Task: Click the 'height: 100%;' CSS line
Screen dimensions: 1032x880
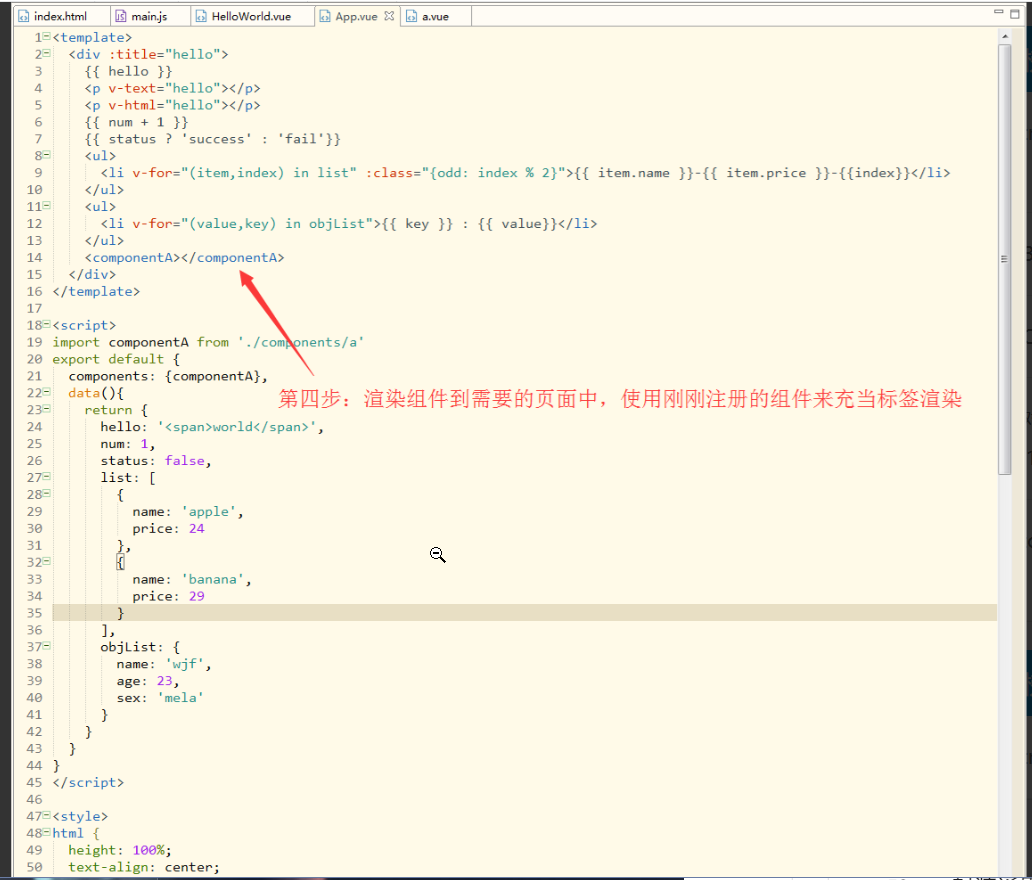Action: point(120,850)
